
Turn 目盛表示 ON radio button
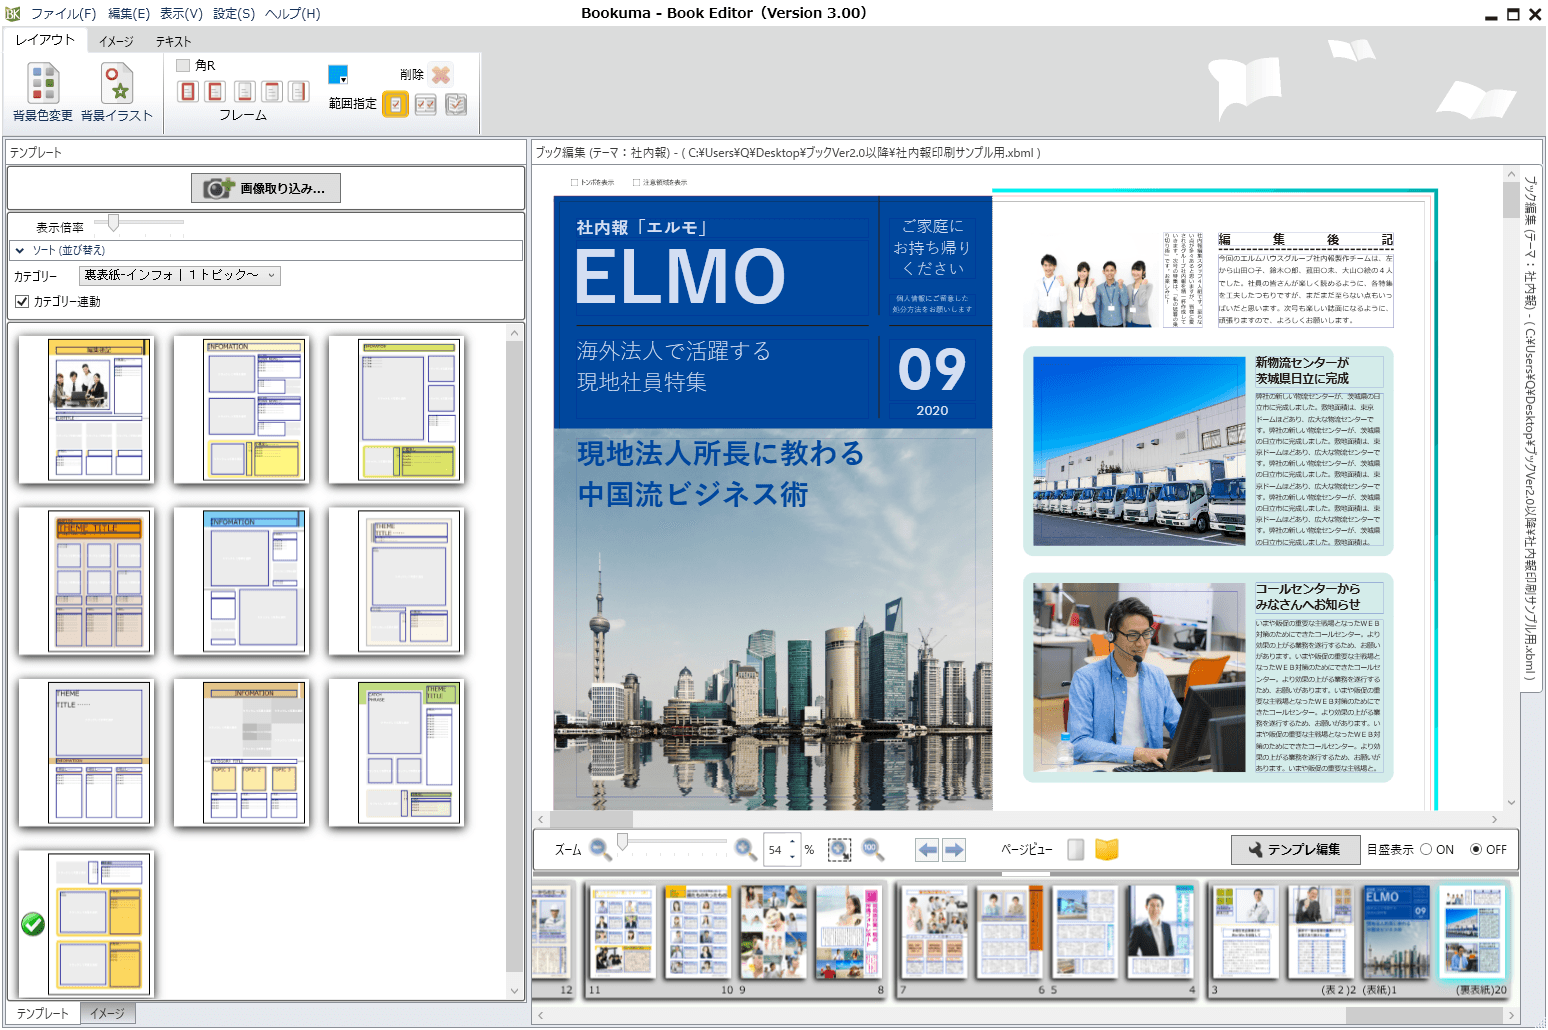tap(1426, 849)
